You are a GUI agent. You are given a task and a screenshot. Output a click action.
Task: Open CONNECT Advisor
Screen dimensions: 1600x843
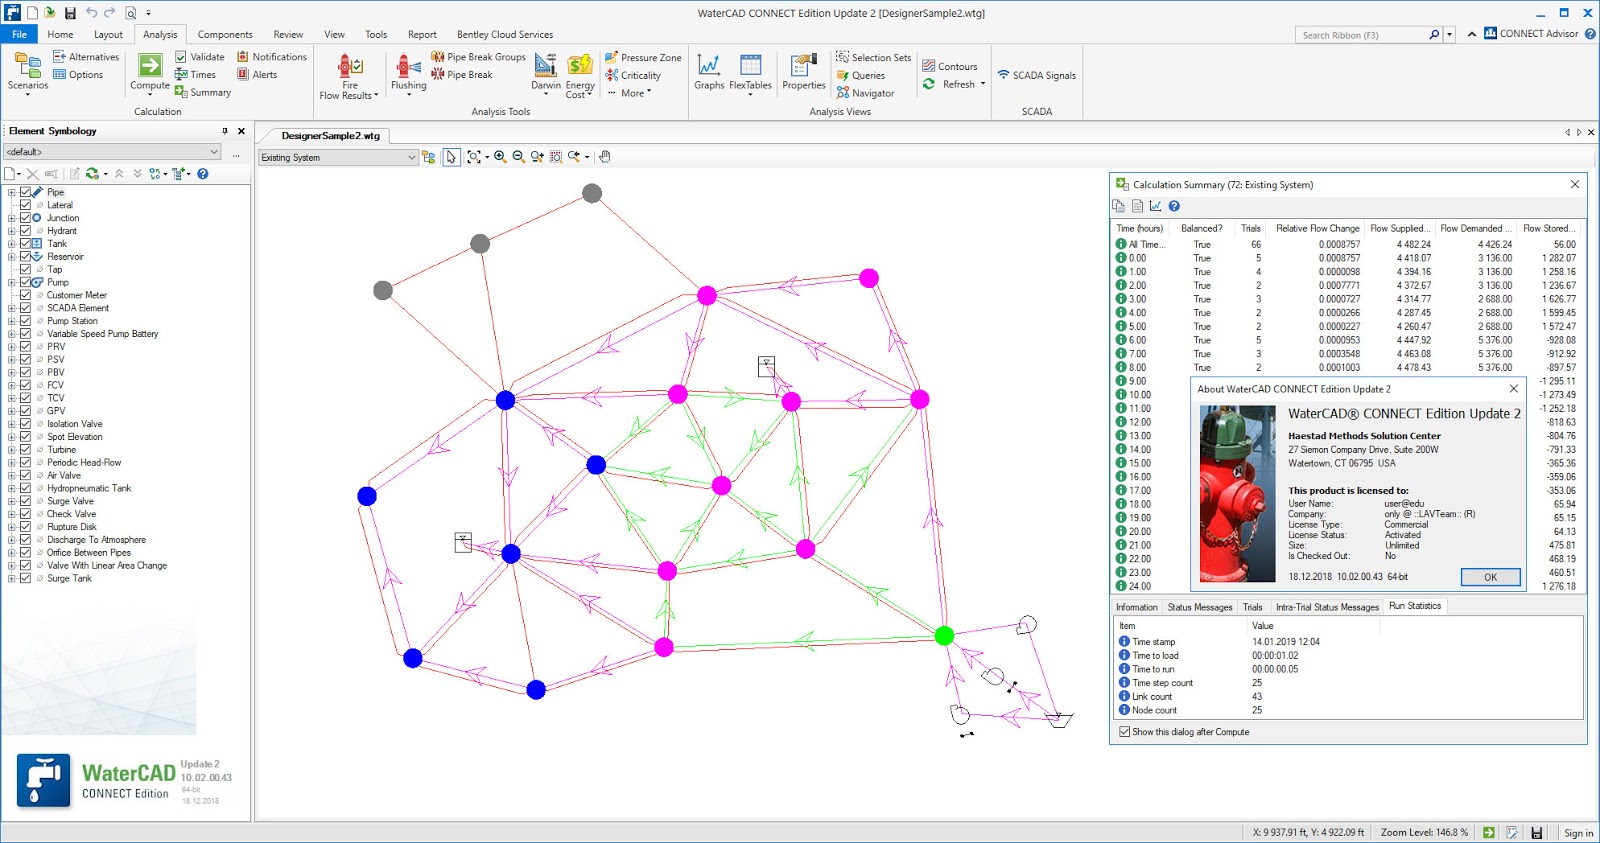(1531, 34)
